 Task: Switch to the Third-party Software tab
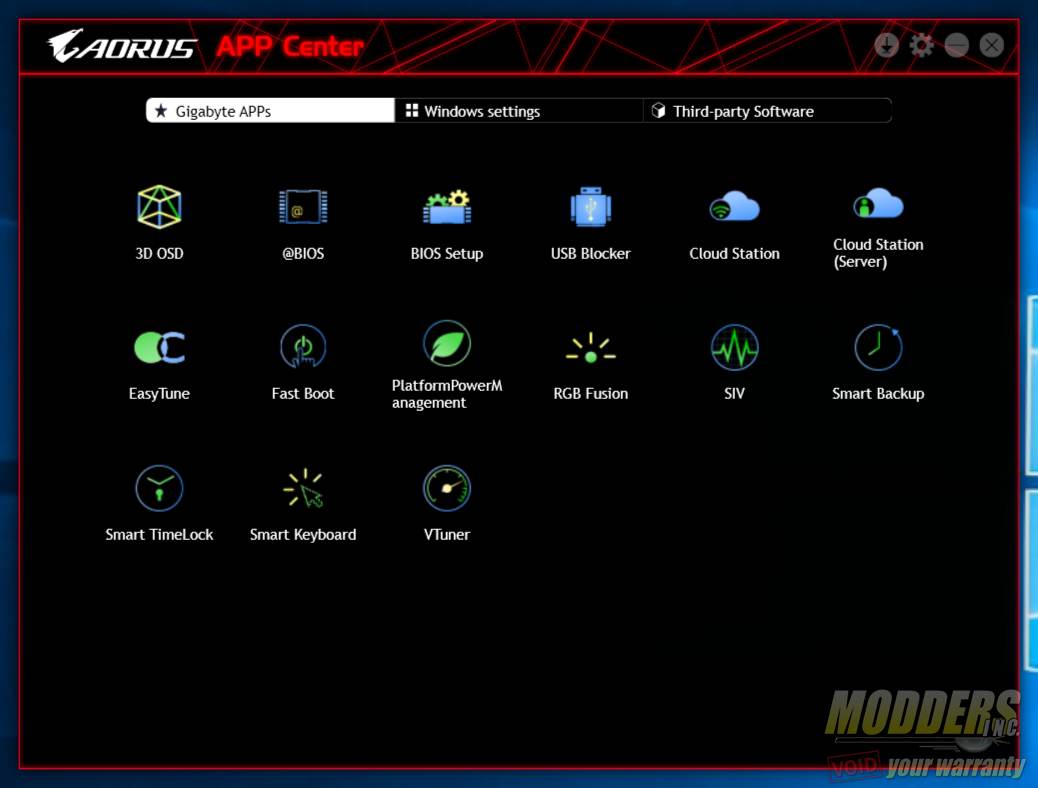tap(767, 111)
